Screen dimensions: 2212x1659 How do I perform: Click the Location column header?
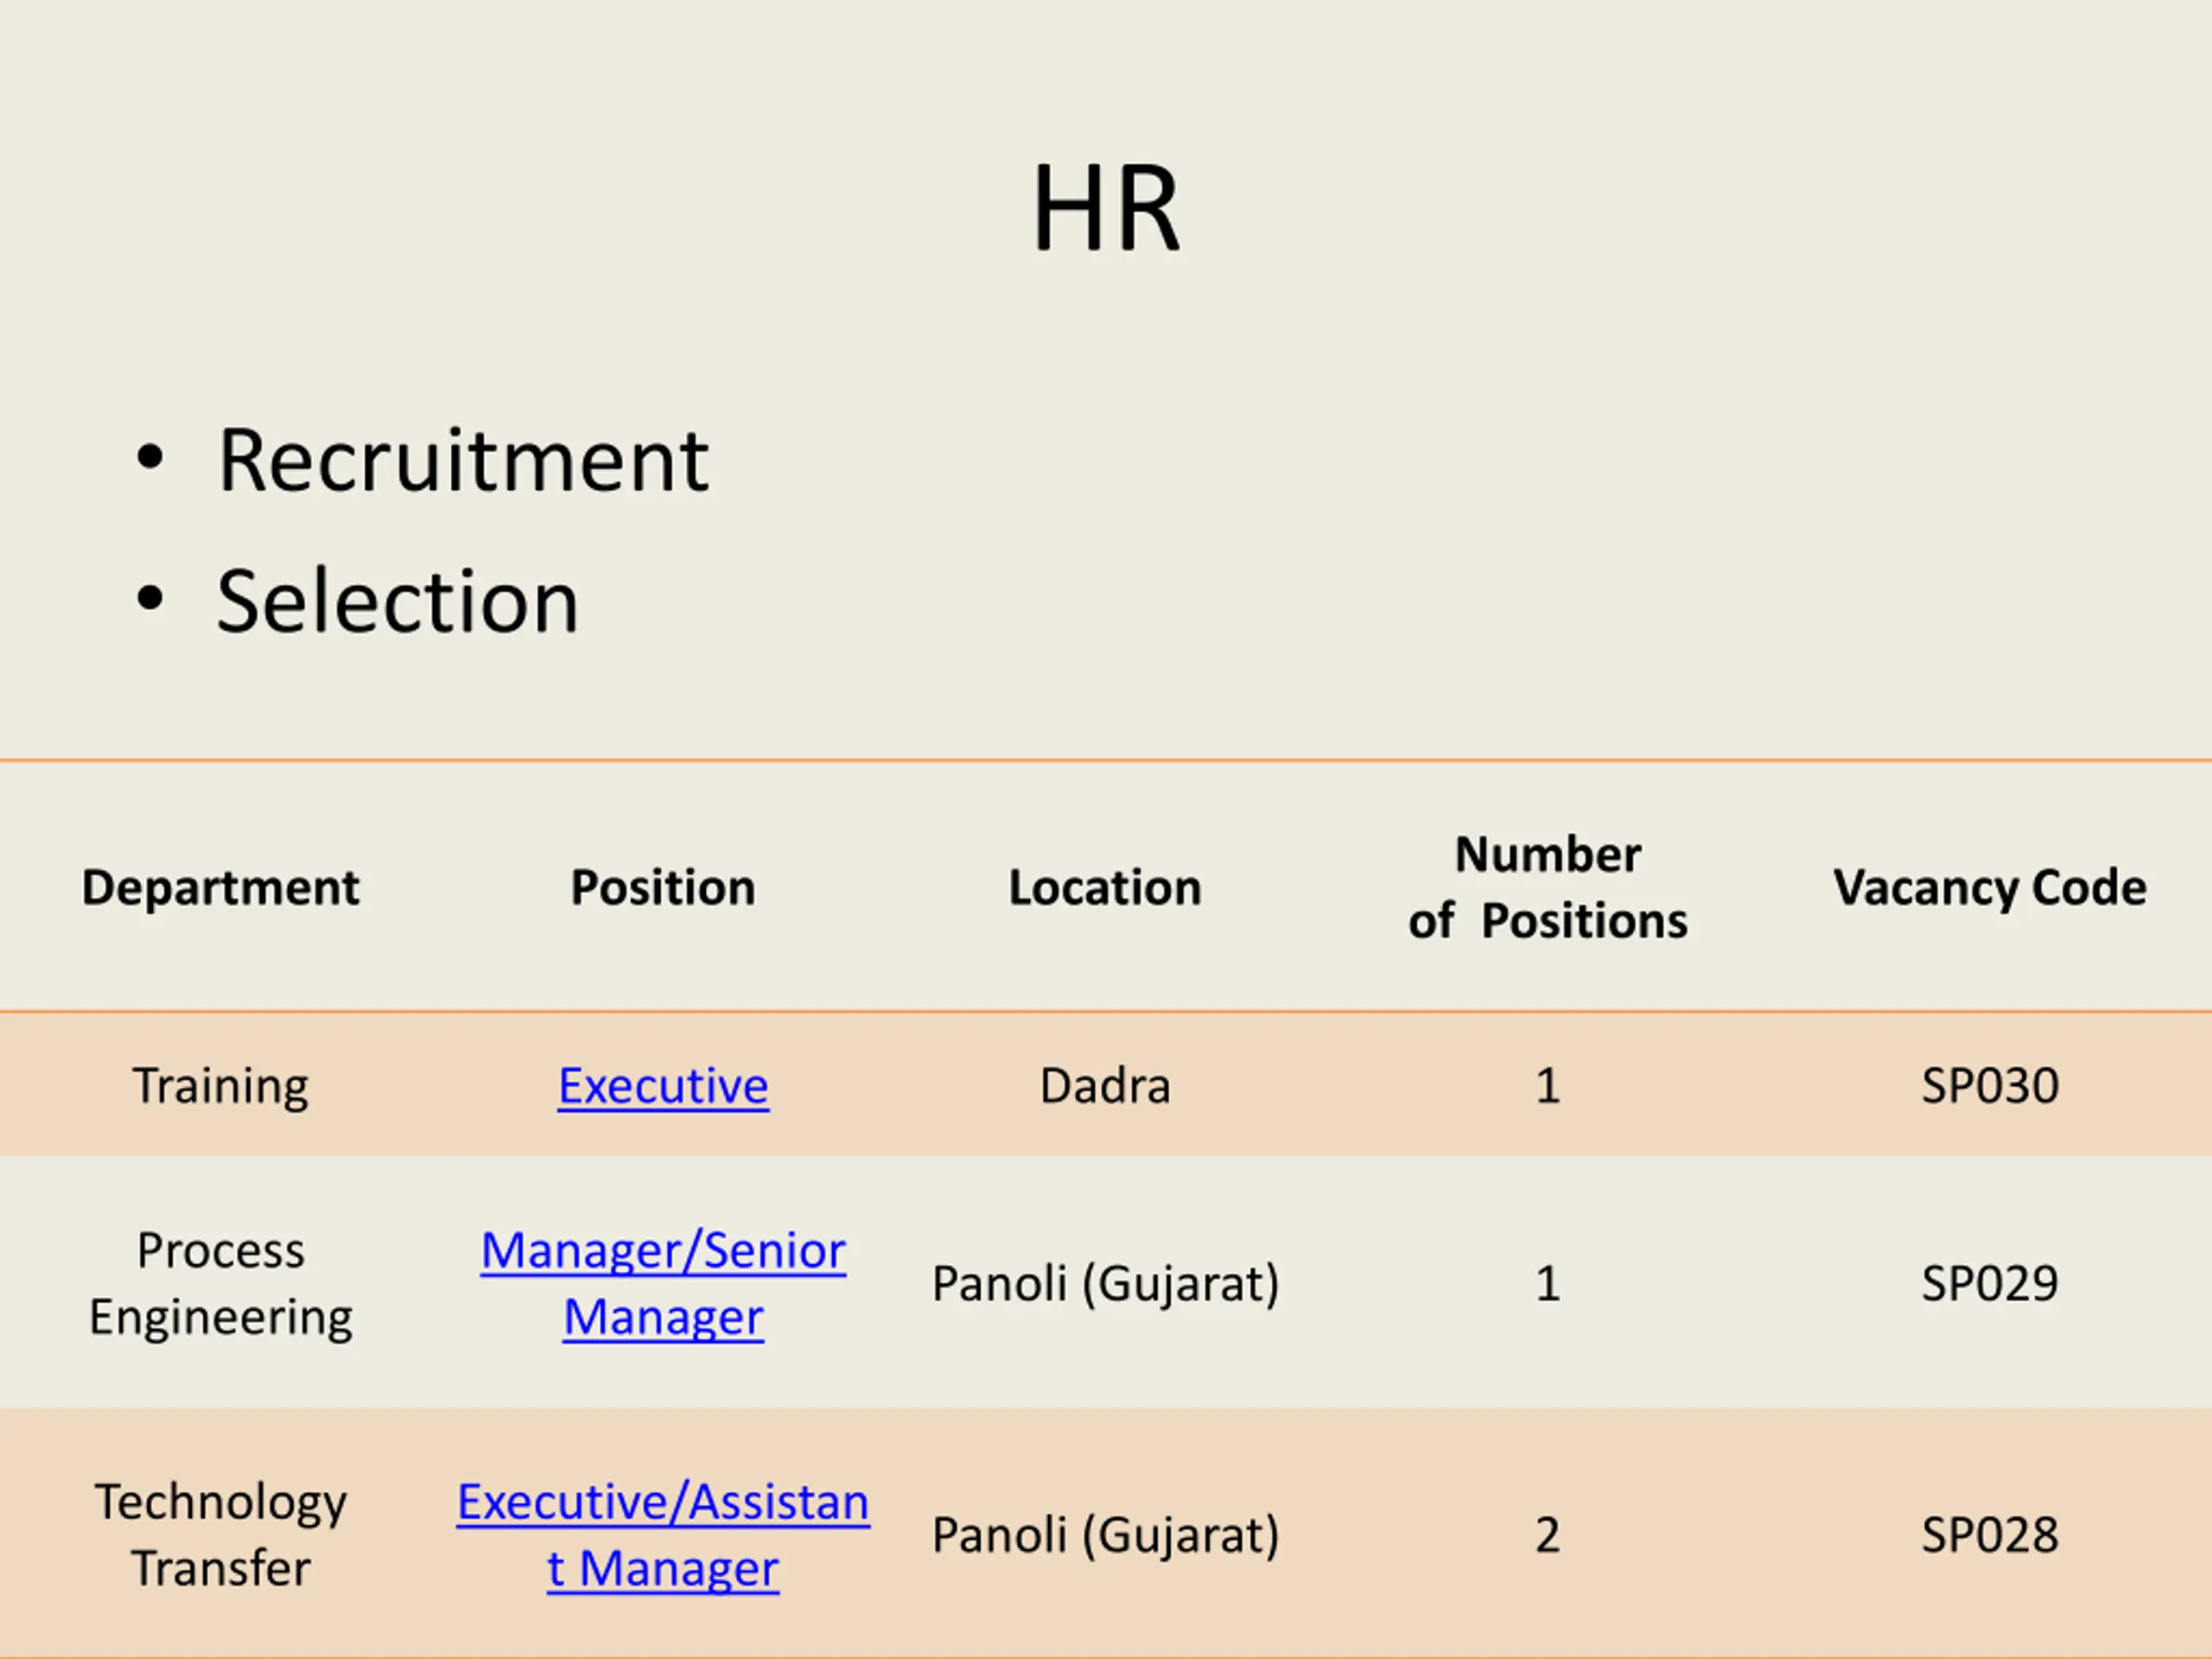pos(1105,887)
